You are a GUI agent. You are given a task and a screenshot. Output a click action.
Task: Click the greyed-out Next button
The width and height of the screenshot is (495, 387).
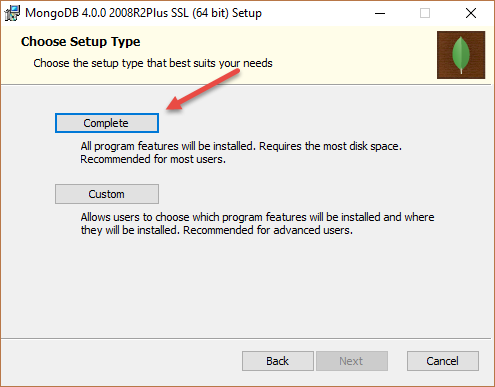point(352,361)
